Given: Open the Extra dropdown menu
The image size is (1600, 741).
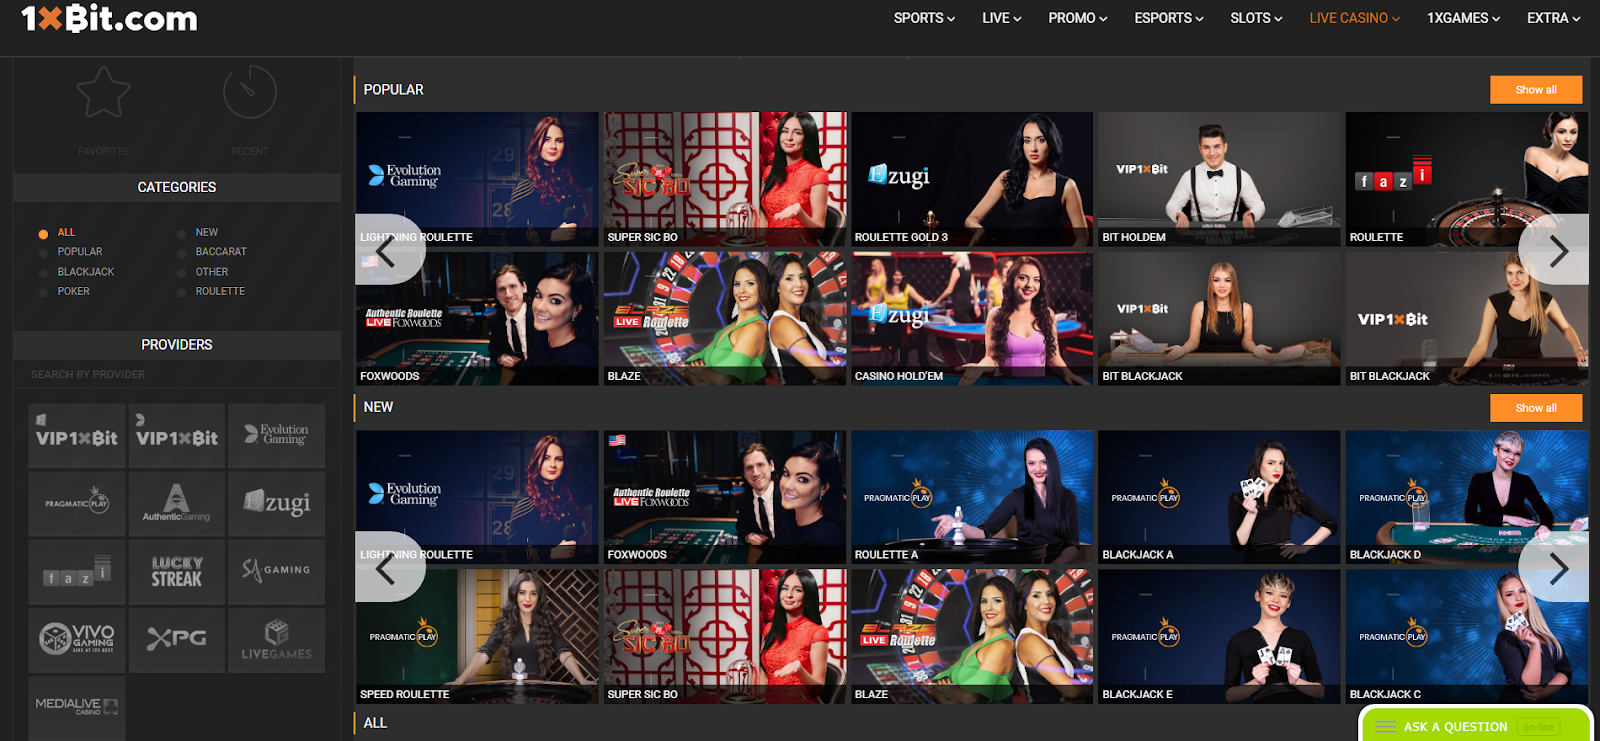Looking at the screenshot, I should [x=1553, y=18].
